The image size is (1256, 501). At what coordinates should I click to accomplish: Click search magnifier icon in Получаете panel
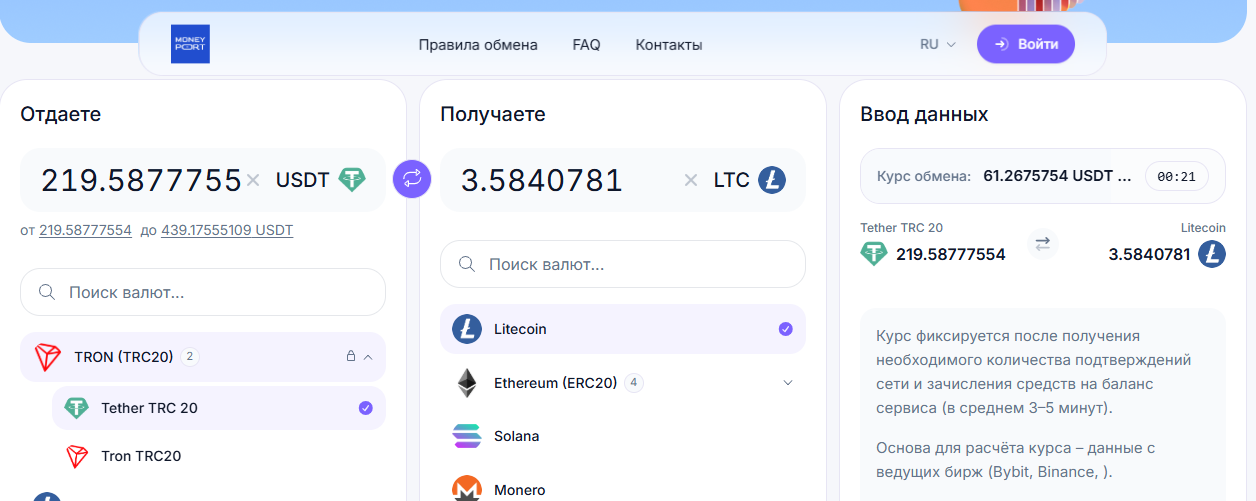(x=466, y=264)
